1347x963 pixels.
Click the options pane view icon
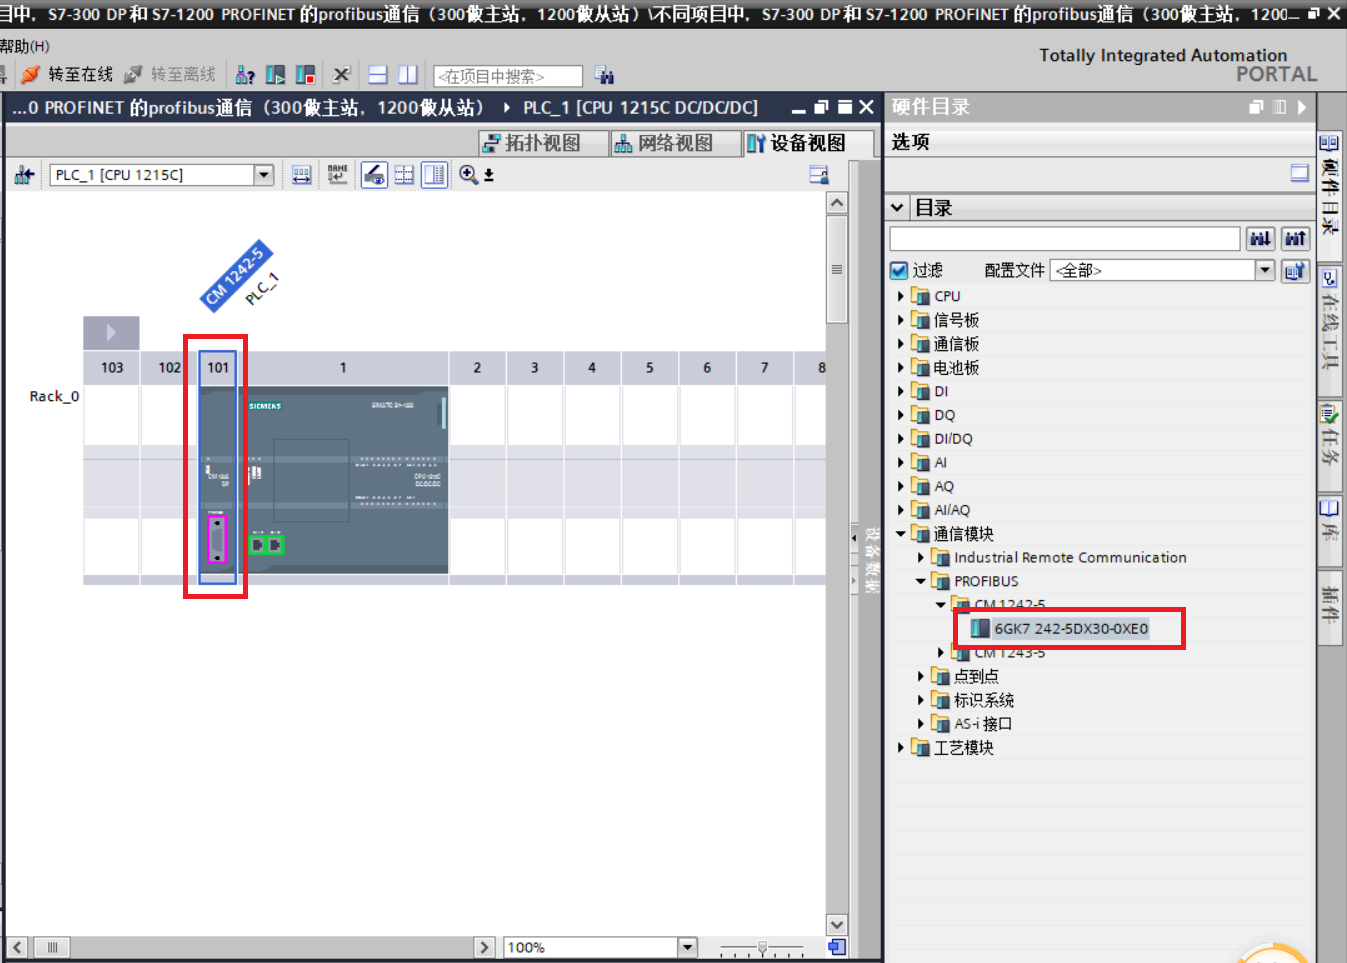tap(1299, 173)
